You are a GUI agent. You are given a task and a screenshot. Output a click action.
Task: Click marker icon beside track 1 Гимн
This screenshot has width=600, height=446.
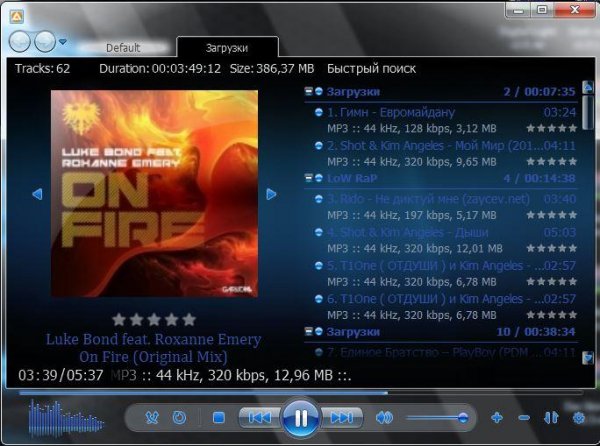click(x=318, y=112)
